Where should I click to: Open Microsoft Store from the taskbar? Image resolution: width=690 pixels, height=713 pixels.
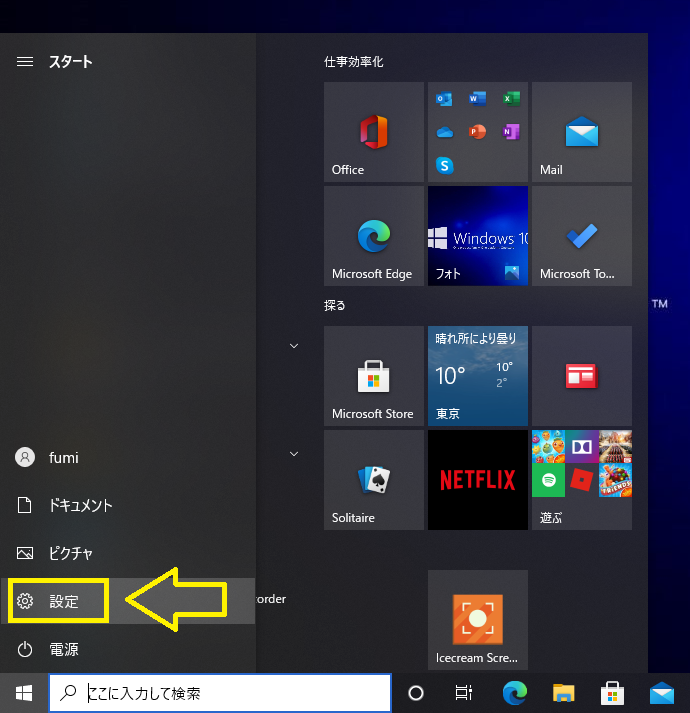pos(613,693)
